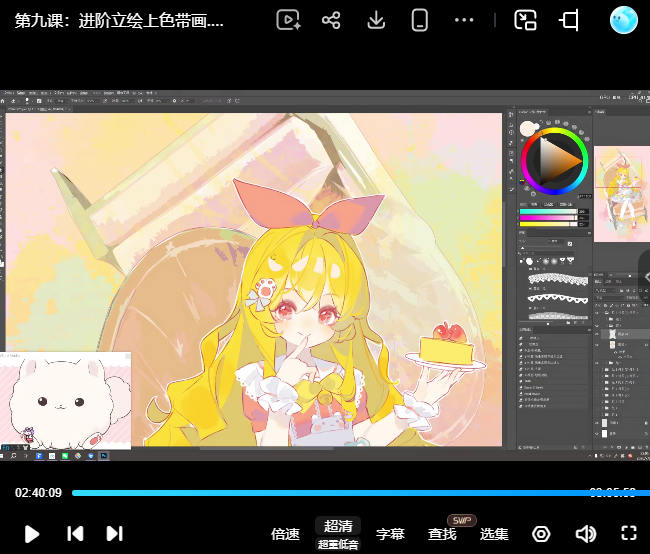
Task: Click the white fluffy mascot webcam overlay
Action: point(65,401)
